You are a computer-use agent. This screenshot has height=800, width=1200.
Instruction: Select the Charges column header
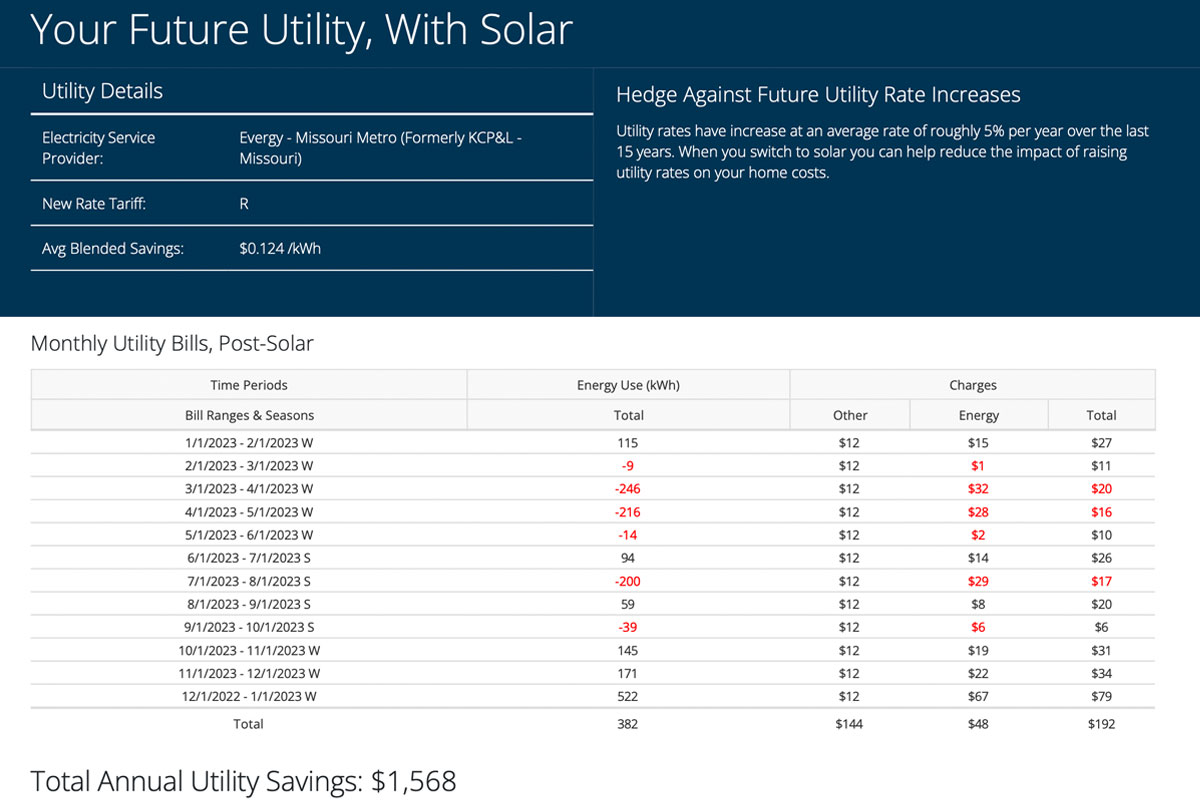[972, 384]
